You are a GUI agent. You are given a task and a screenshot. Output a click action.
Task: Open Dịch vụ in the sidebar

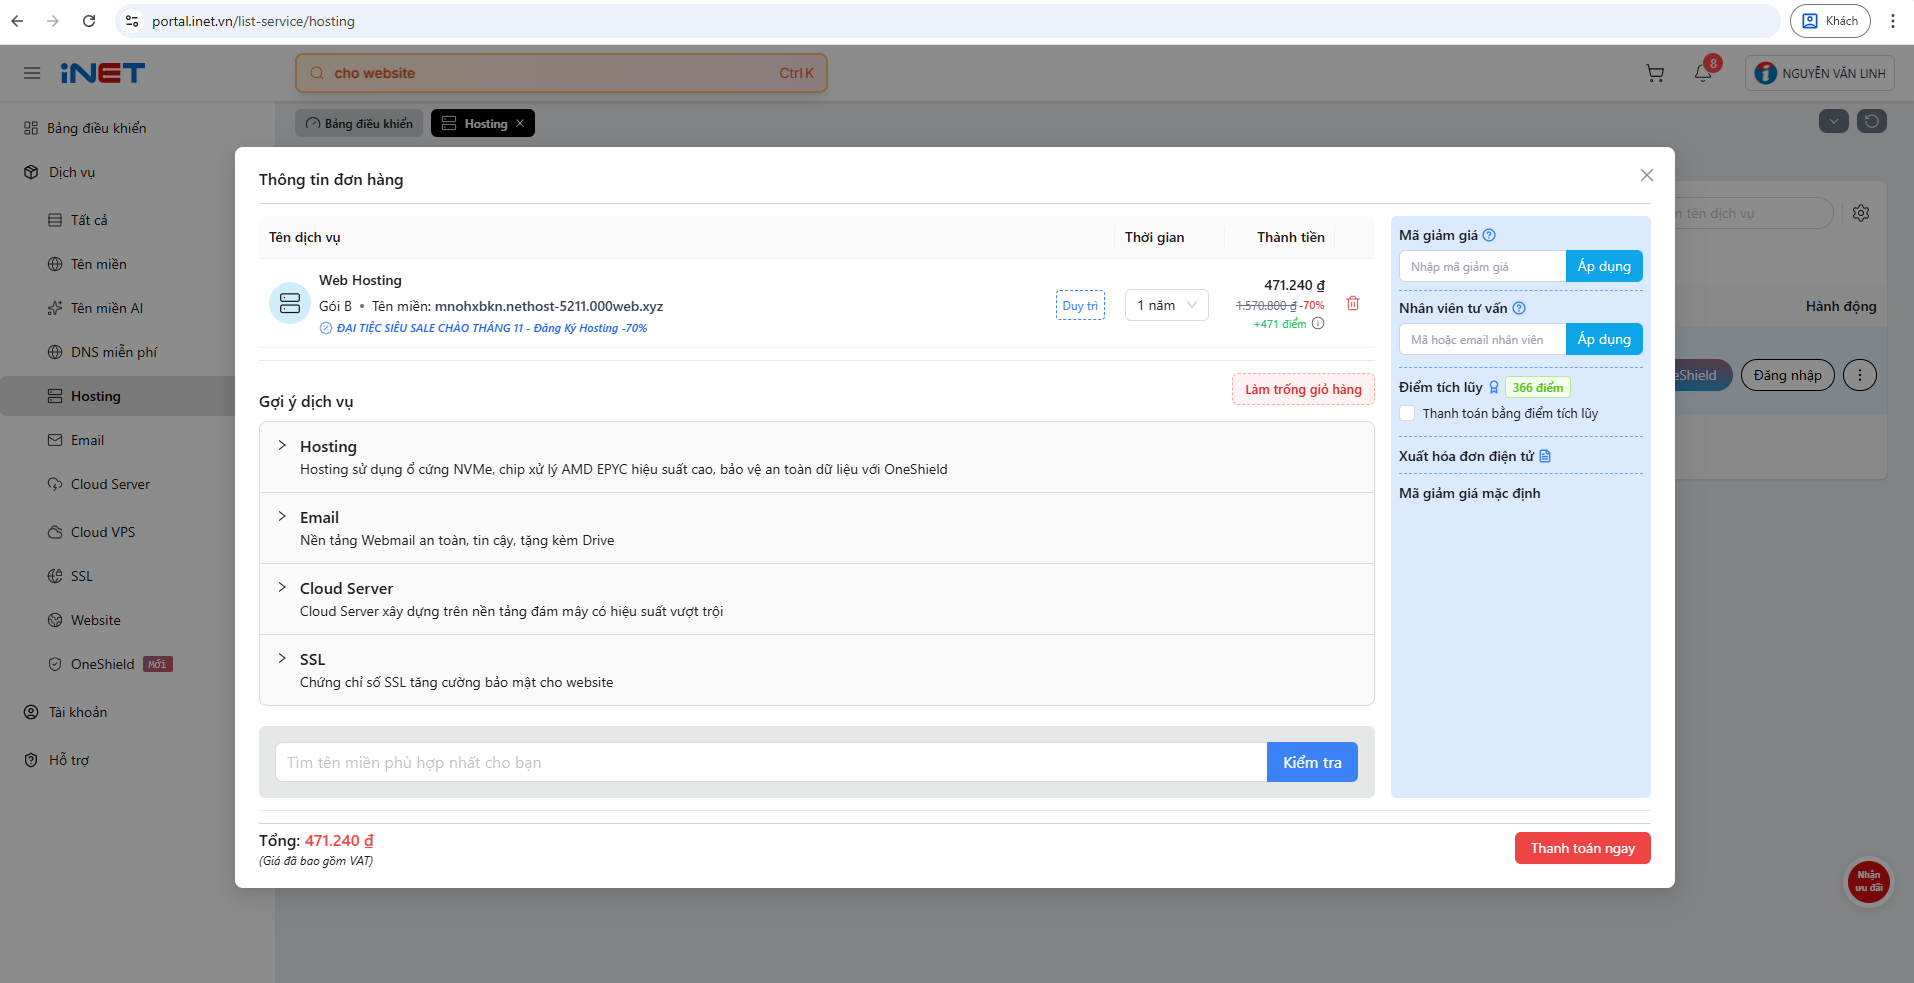(x=72, y=172)
